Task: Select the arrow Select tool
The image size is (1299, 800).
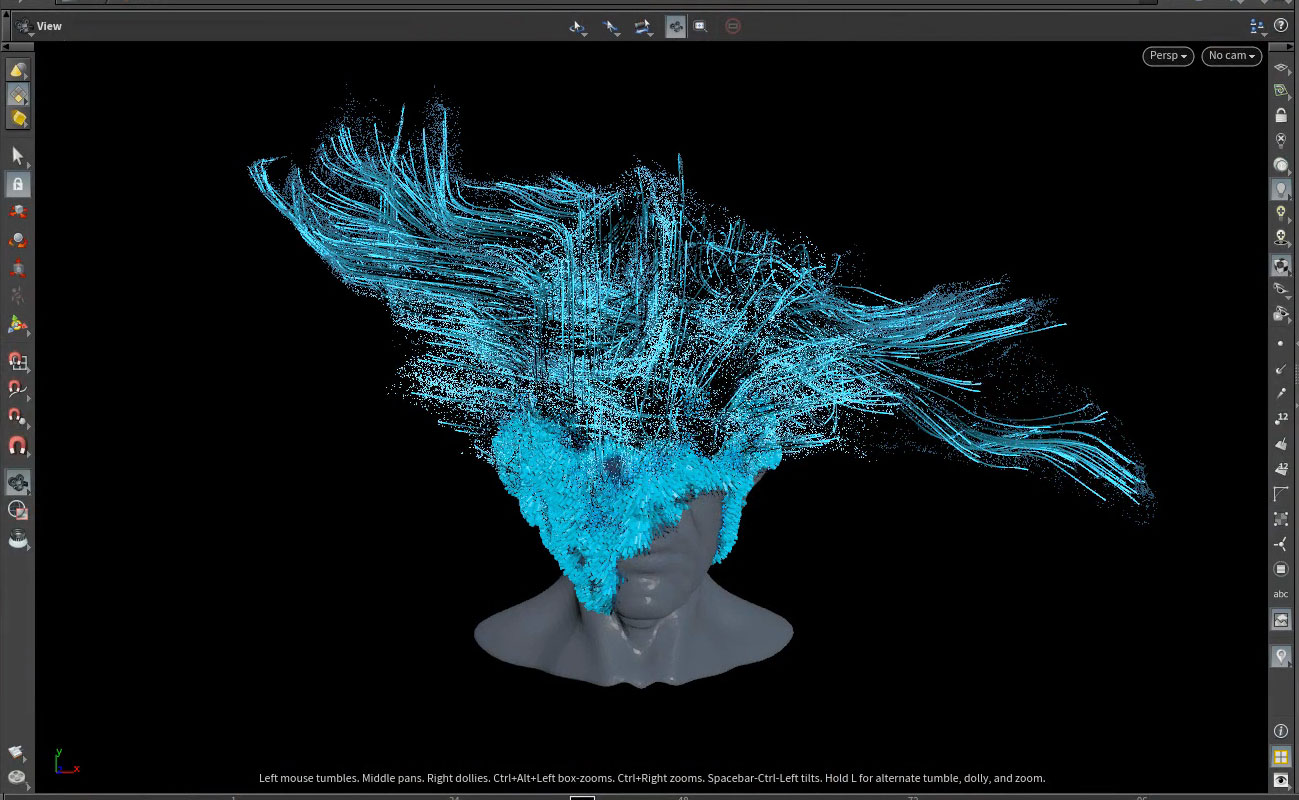Action: 17,156
